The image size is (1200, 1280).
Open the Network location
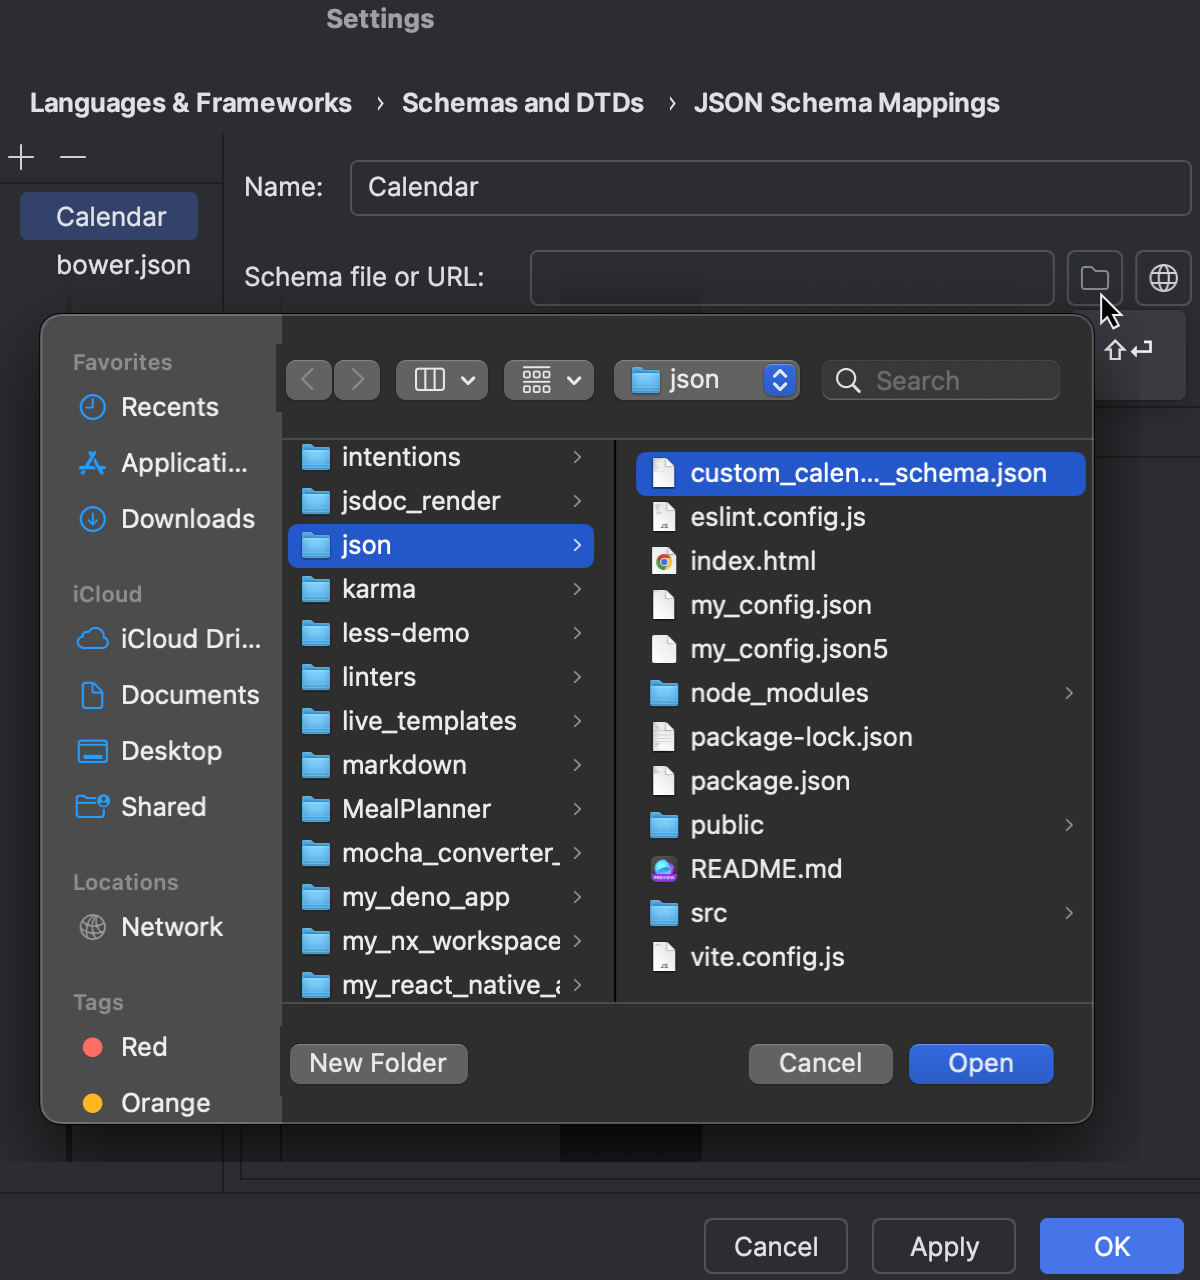[x=171, y=927]
